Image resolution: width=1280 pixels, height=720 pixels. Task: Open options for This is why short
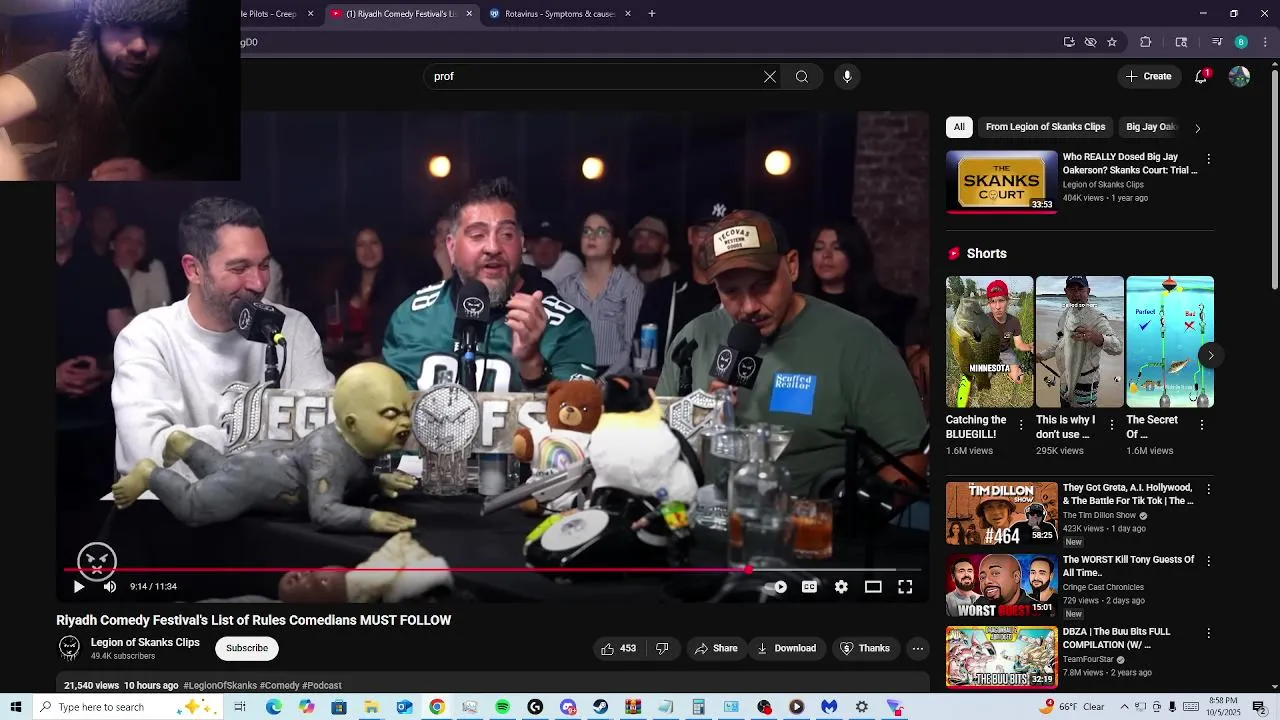(x=1111, y=425)
